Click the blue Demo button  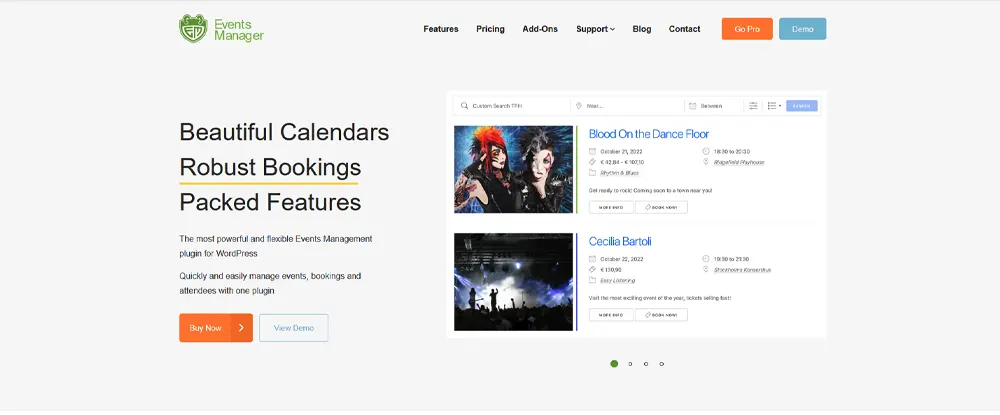802,29
